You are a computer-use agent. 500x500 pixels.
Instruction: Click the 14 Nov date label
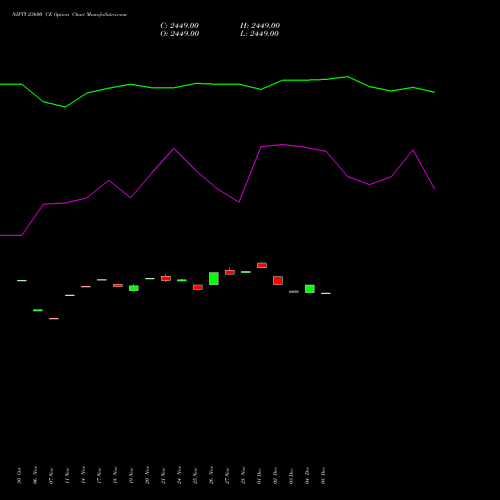pos(83,476)
